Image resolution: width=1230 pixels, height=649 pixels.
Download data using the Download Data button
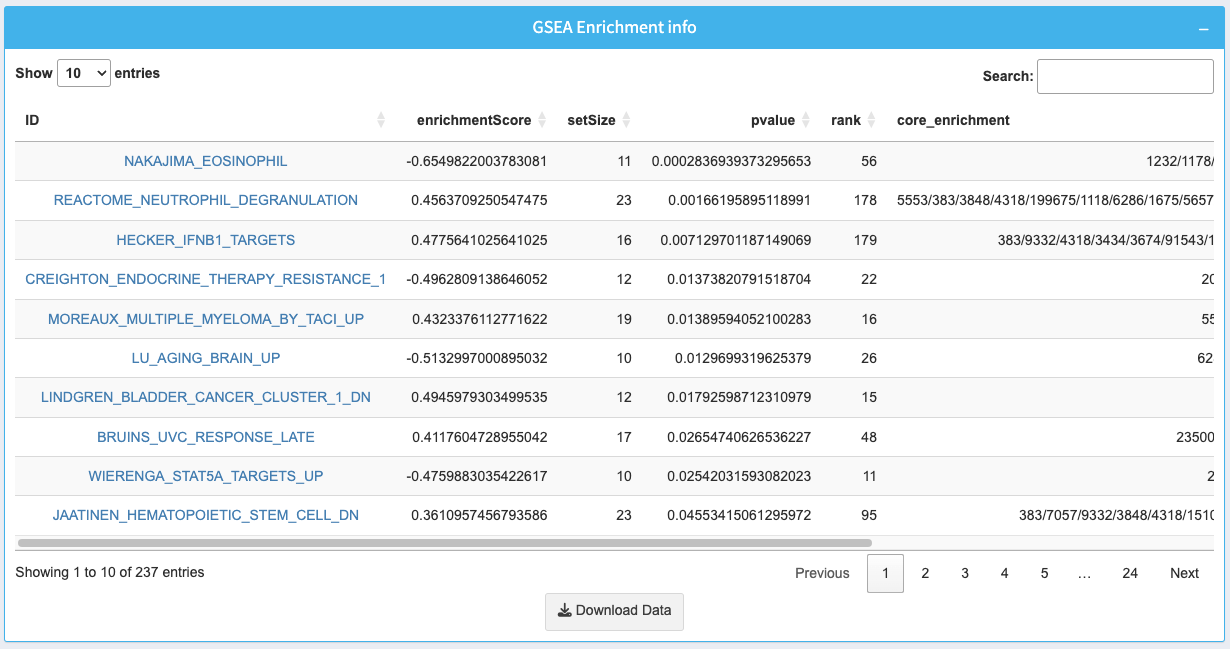pos(614,611)
